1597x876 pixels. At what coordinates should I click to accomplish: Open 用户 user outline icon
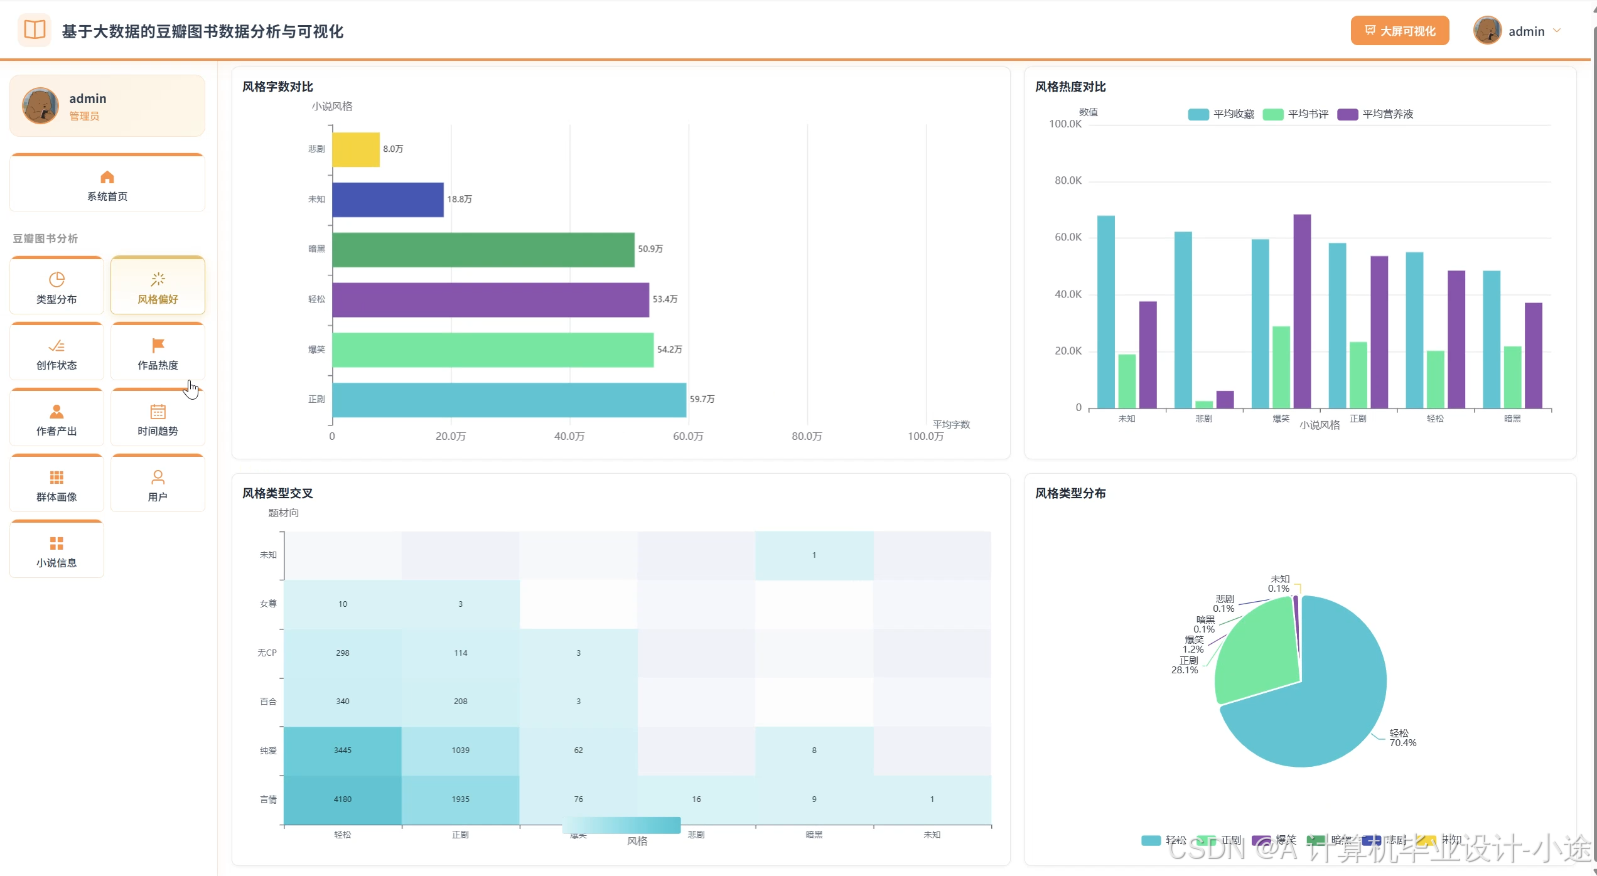pyautogui.click(x=158, y=477)
